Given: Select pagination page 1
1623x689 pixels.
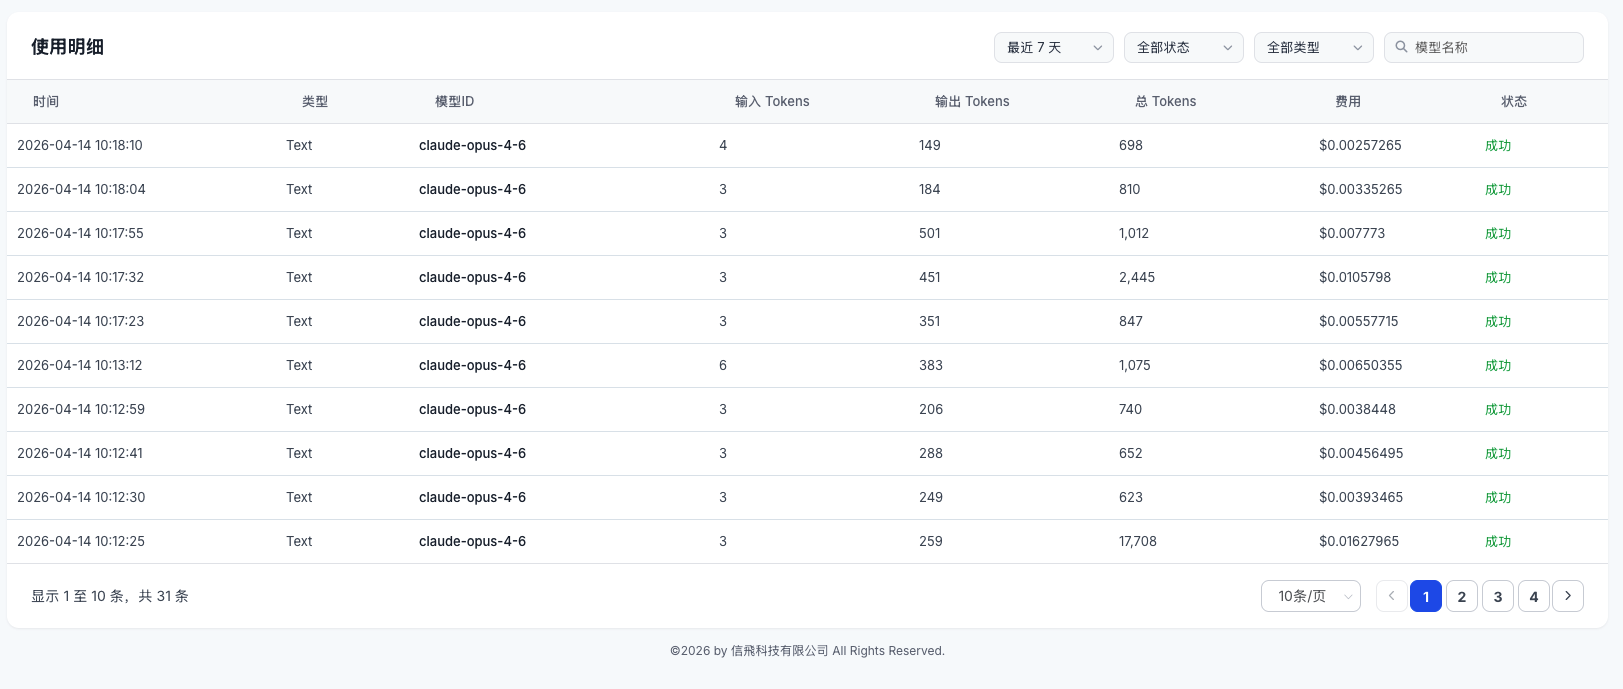Looking at the screenshot, I should coord(1426,596).
